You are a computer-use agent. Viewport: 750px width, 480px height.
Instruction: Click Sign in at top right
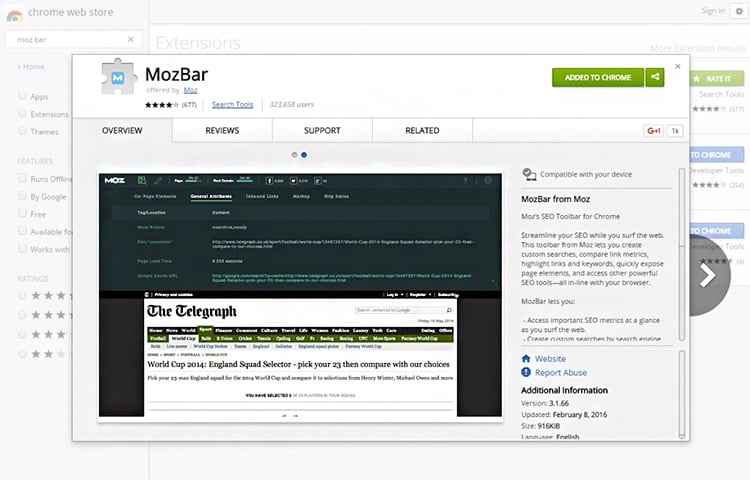coord(713,11)
